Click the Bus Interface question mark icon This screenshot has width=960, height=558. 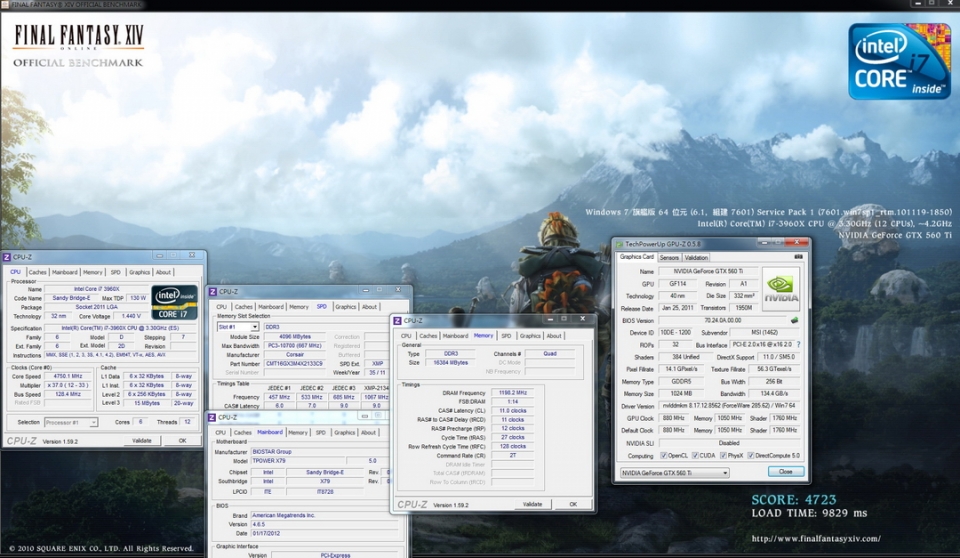[797, 344]
